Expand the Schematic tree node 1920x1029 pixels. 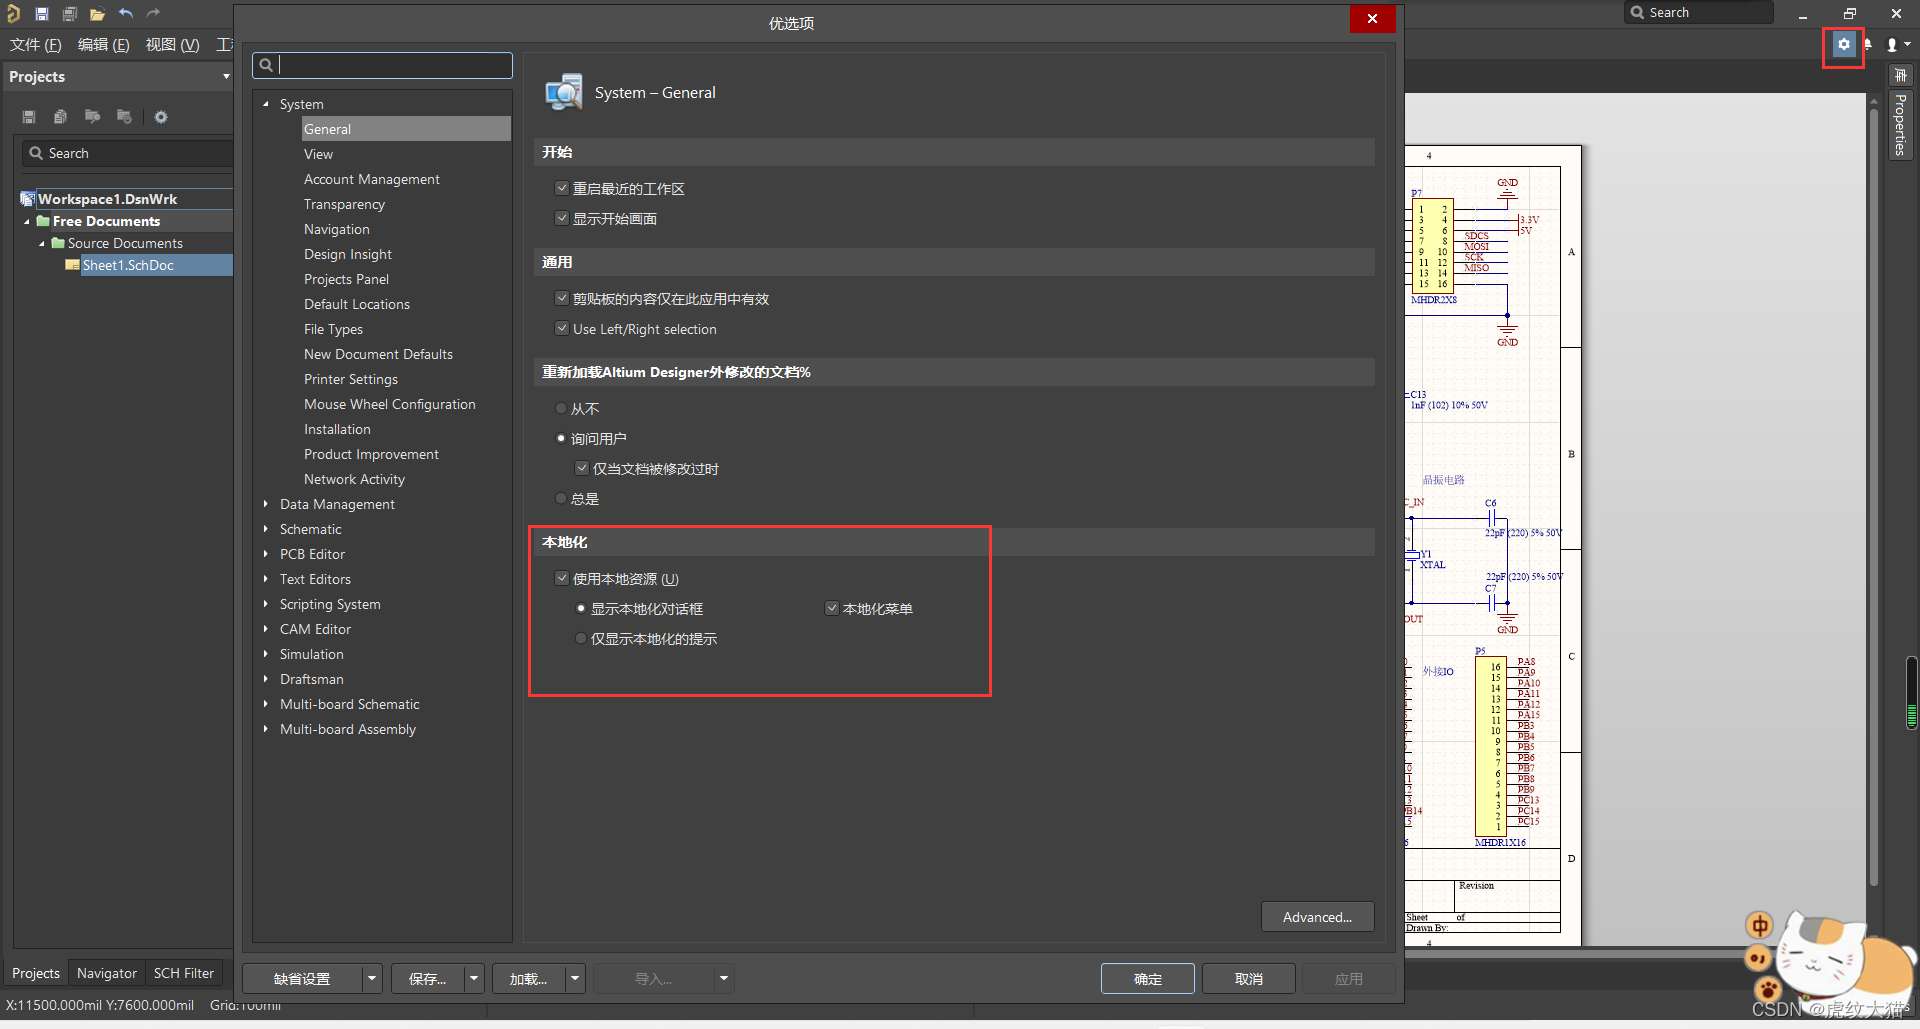[x=266, y=529]
